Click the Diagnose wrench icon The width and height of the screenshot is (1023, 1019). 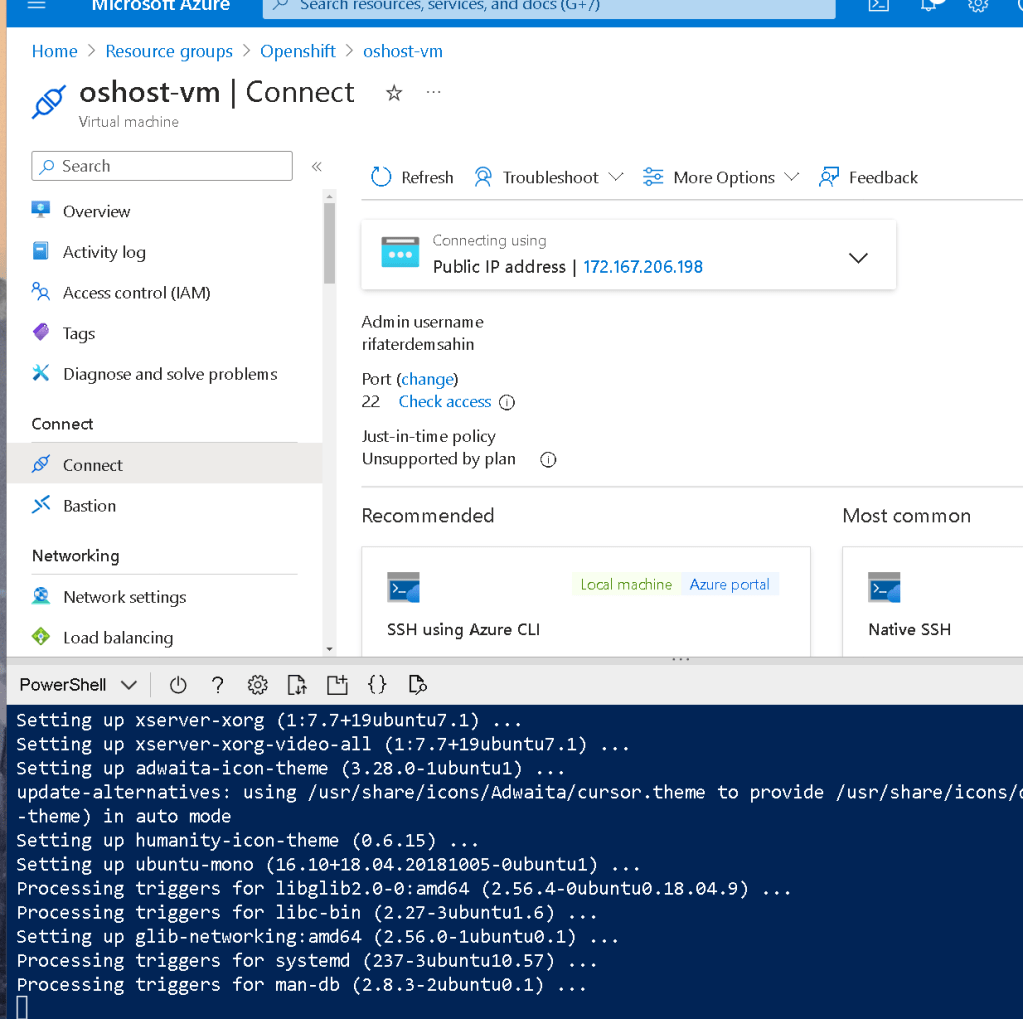pos(41,373)
